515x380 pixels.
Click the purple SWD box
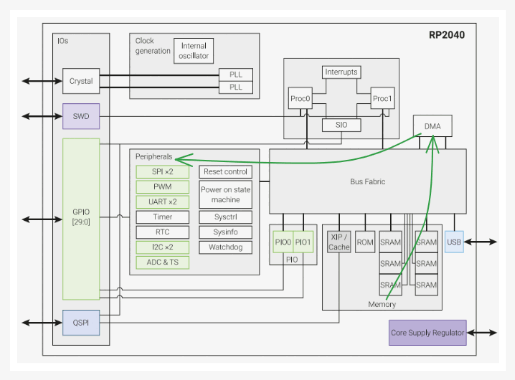81,116
